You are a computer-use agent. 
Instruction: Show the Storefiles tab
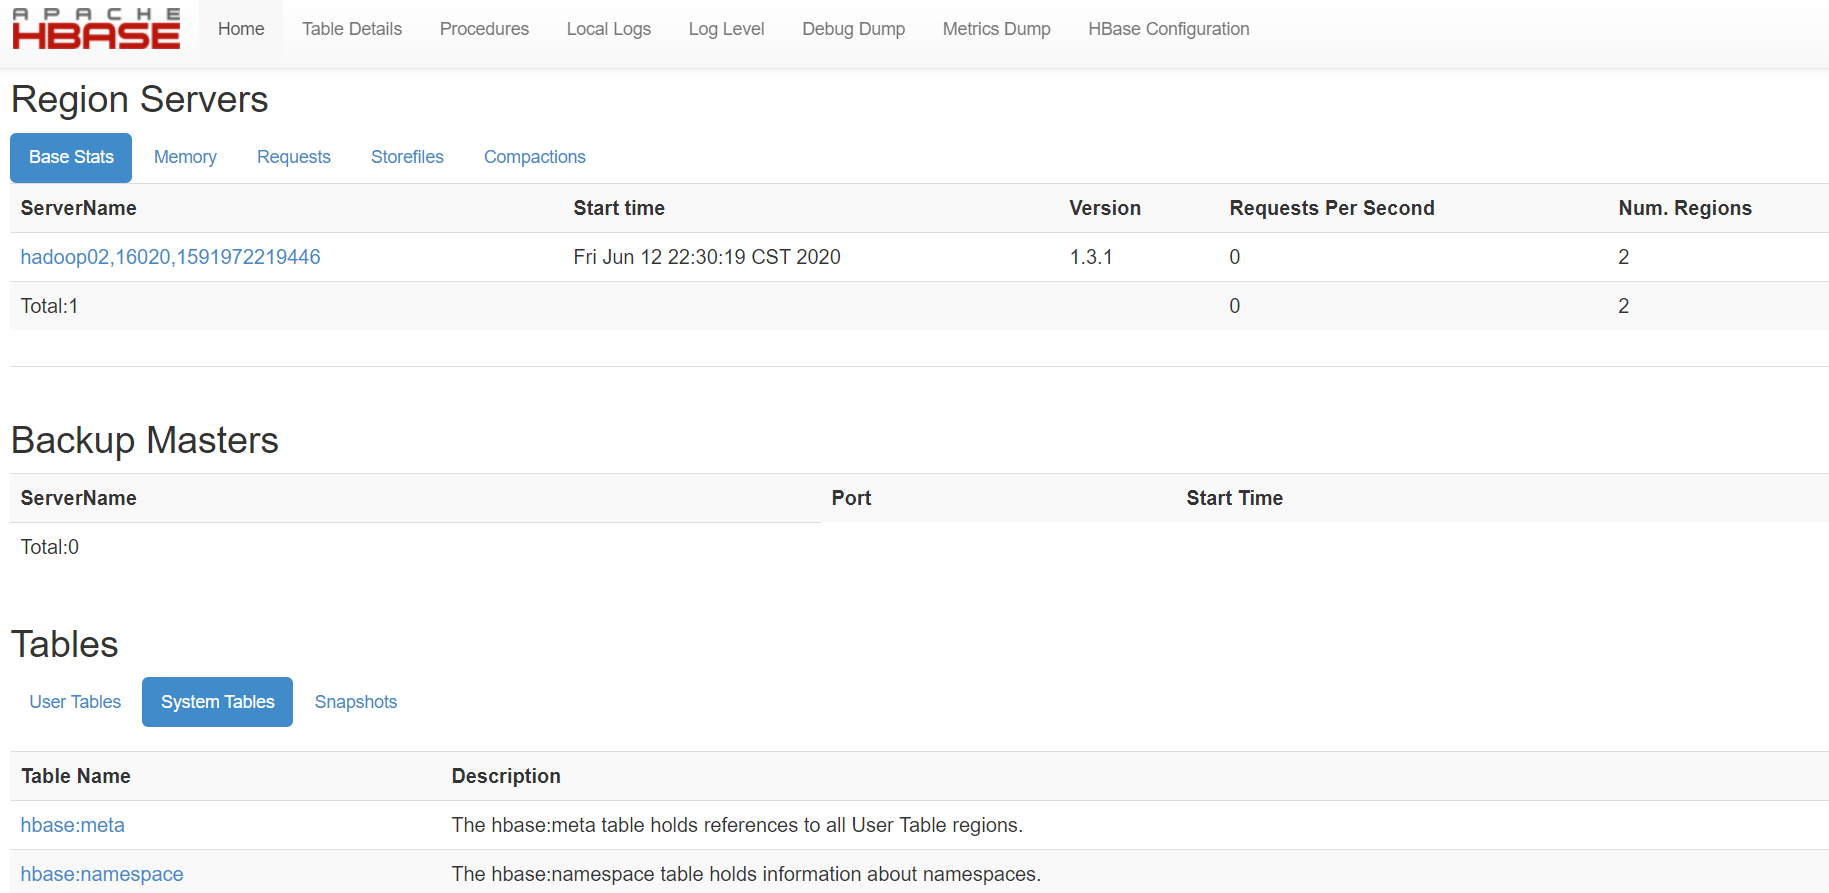[407, 157]
